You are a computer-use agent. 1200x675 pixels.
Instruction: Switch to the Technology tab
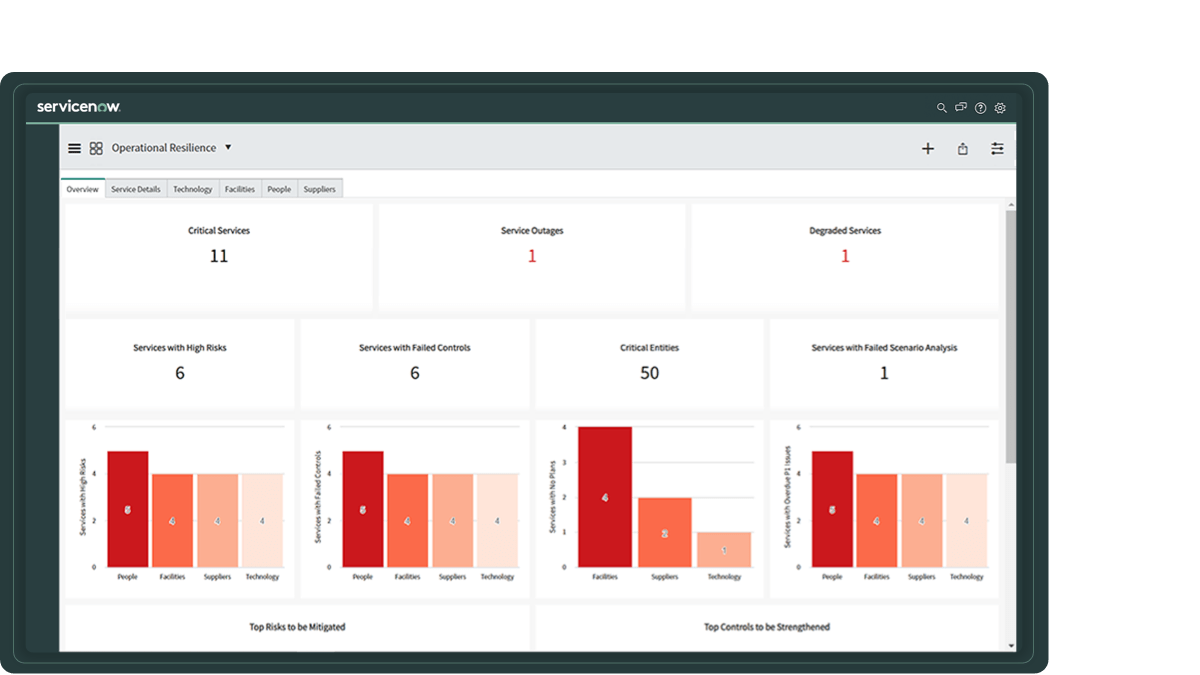pyautogui.click(x=192, y=188)
